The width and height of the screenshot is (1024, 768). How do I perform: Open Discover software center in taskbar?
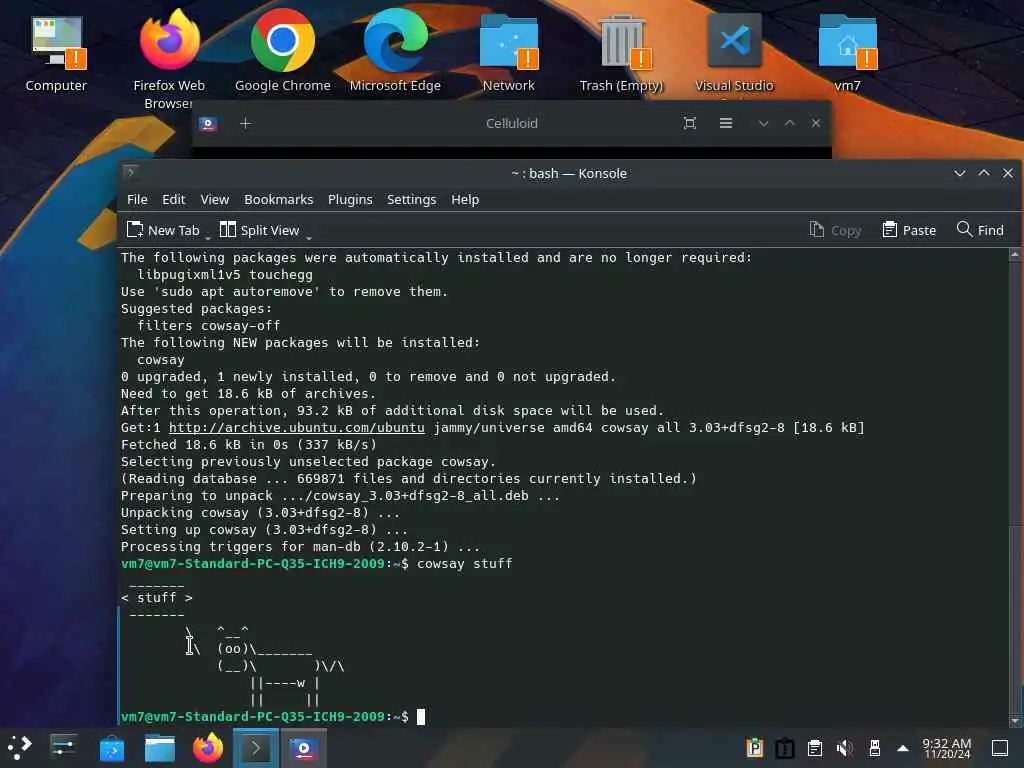click(x=112, y=748)
